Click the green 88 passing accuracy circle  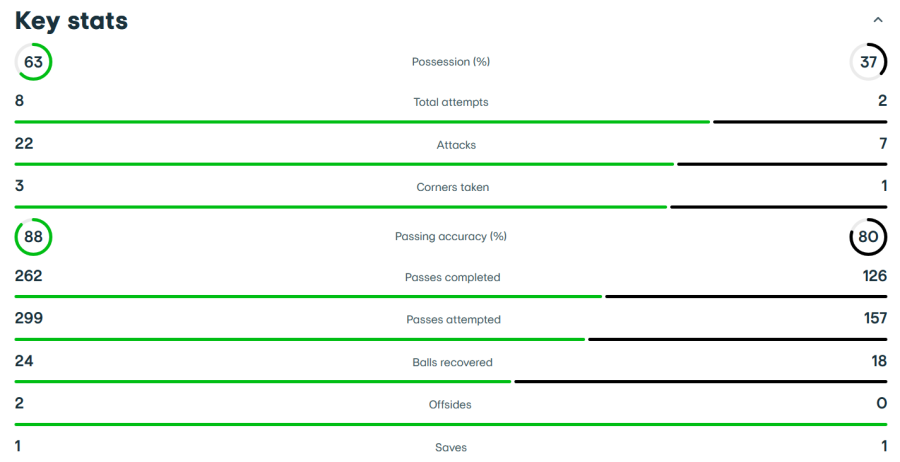coord(33,237)
